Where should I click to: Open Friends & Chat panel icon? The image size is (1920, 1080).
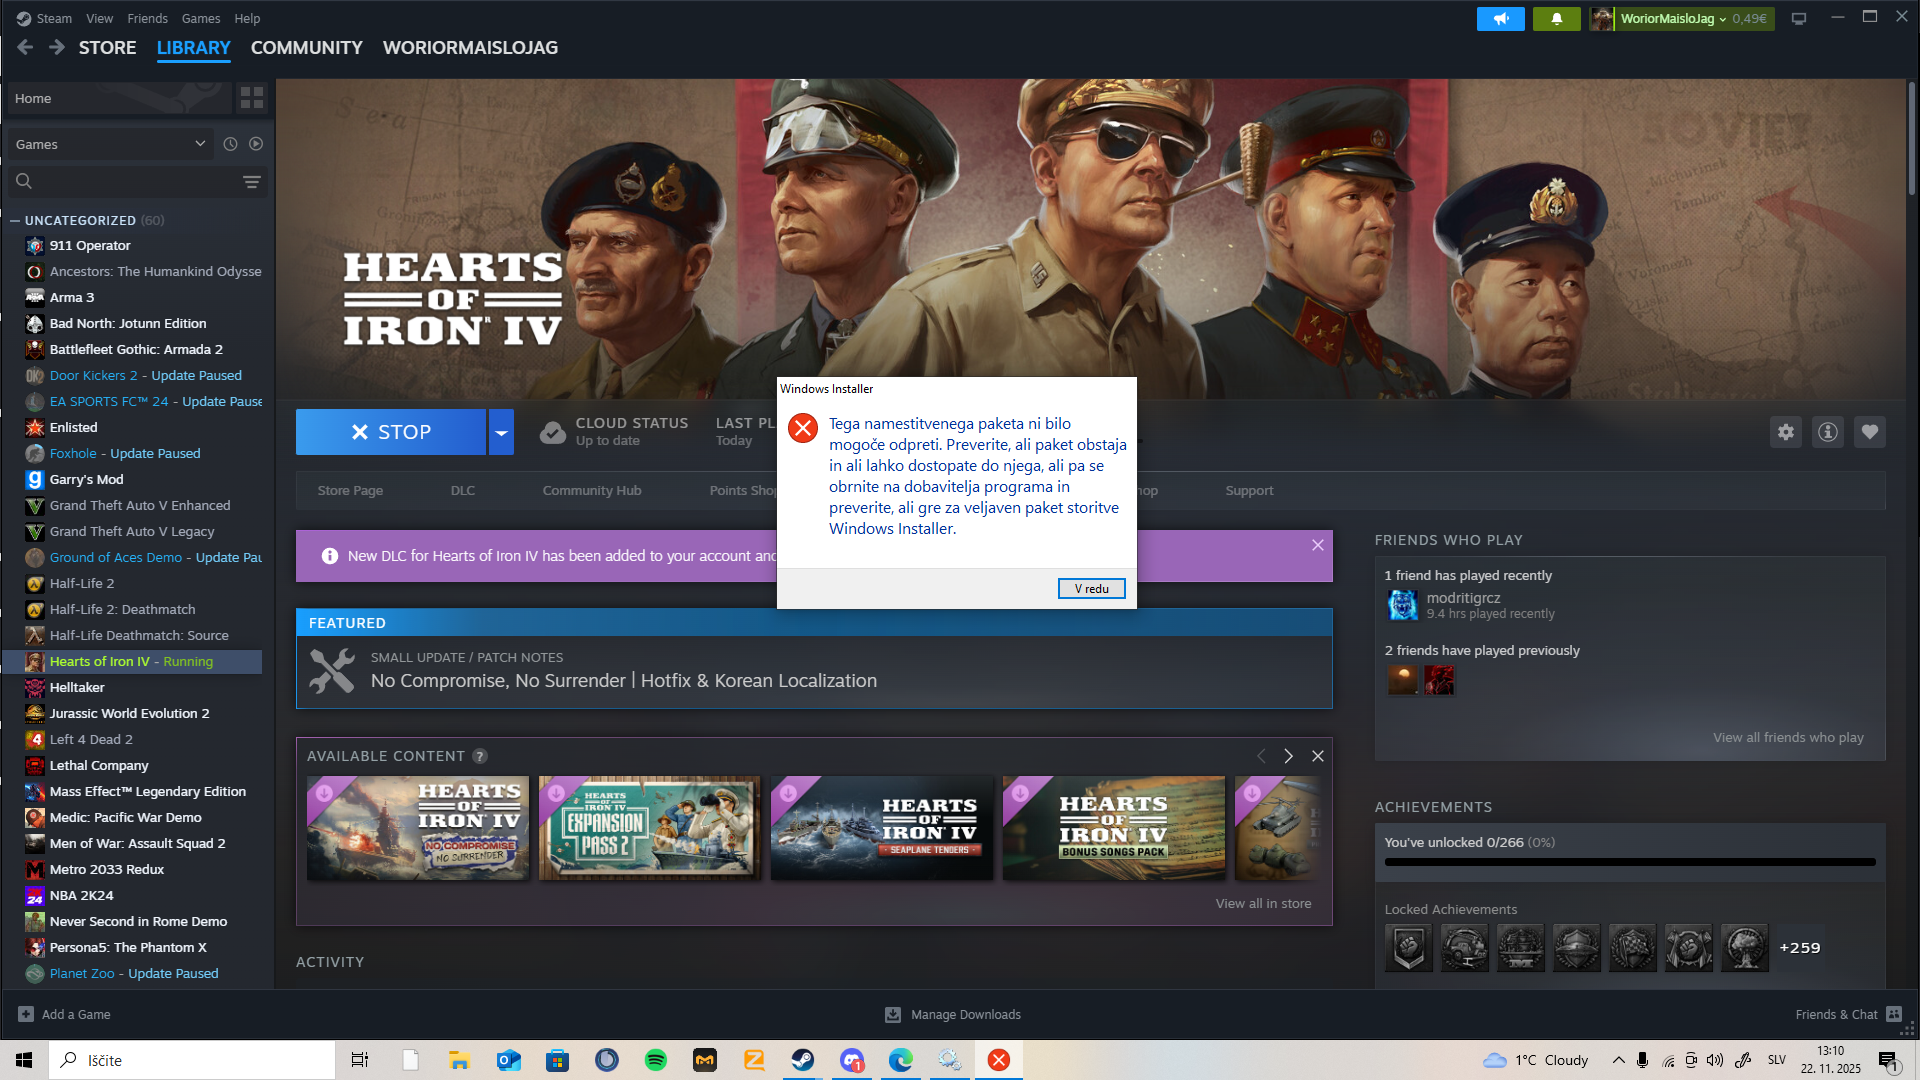[1894, 1014]
